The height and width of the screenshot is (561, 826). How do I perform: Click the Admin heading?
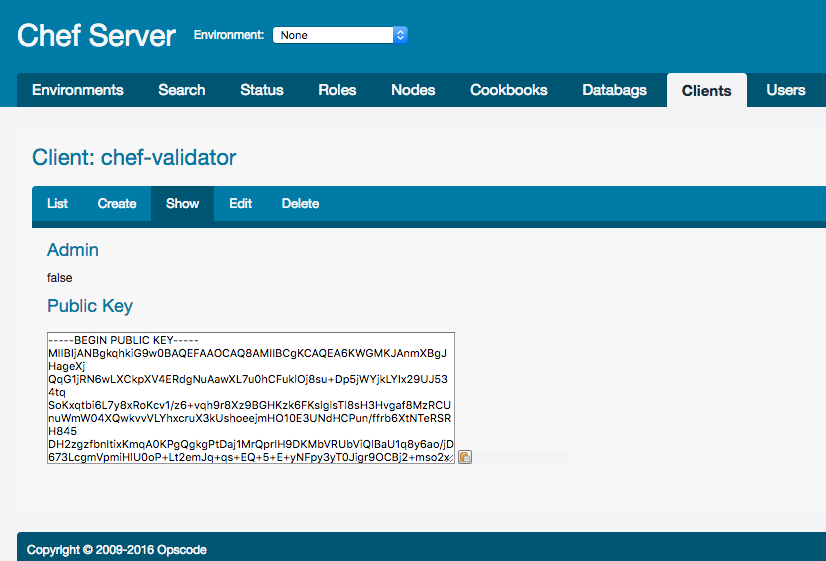(x=73, y=250)
